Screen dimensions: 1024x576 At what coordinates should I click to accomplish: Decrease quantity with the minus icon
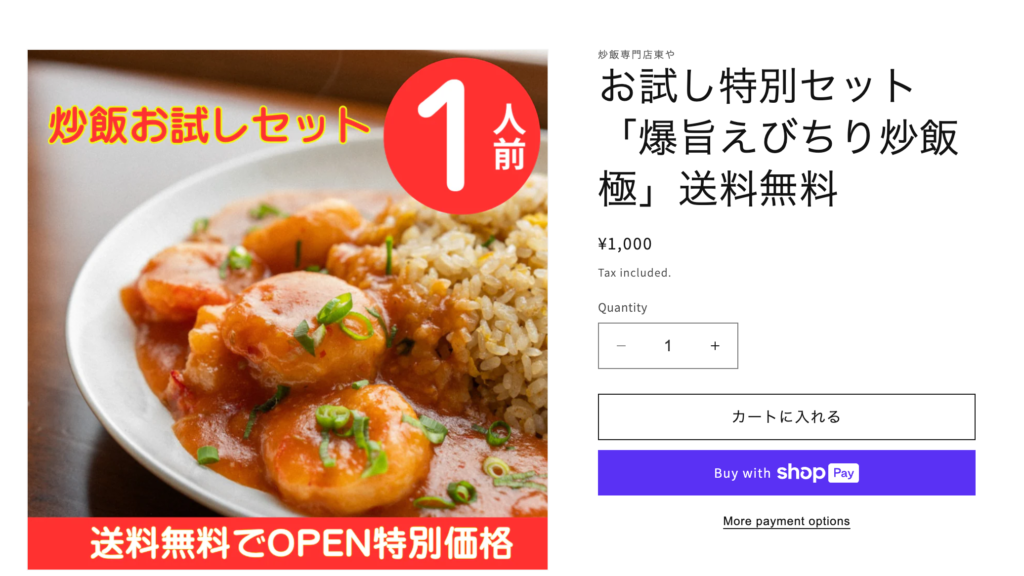tap(621, 345)
